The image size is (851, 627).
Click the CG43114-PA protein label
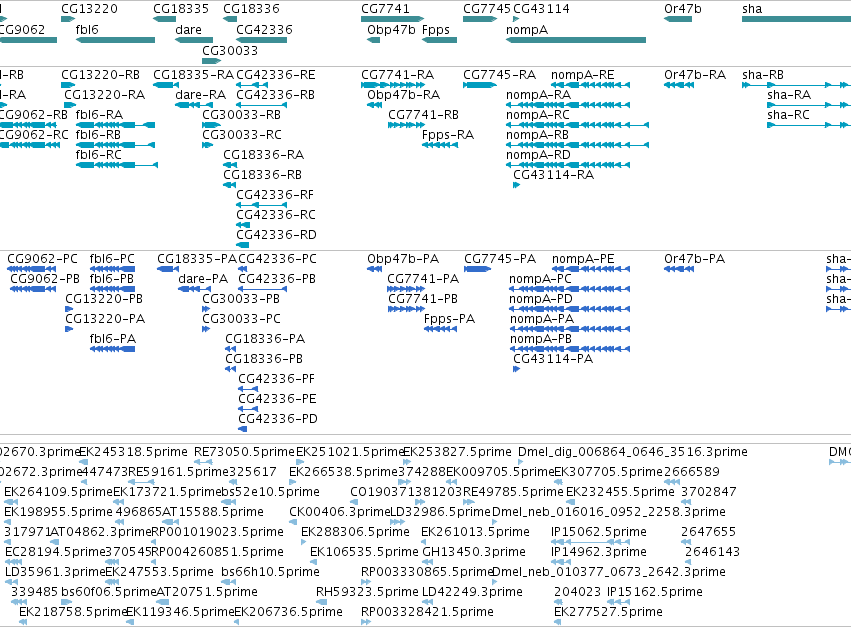553,359
